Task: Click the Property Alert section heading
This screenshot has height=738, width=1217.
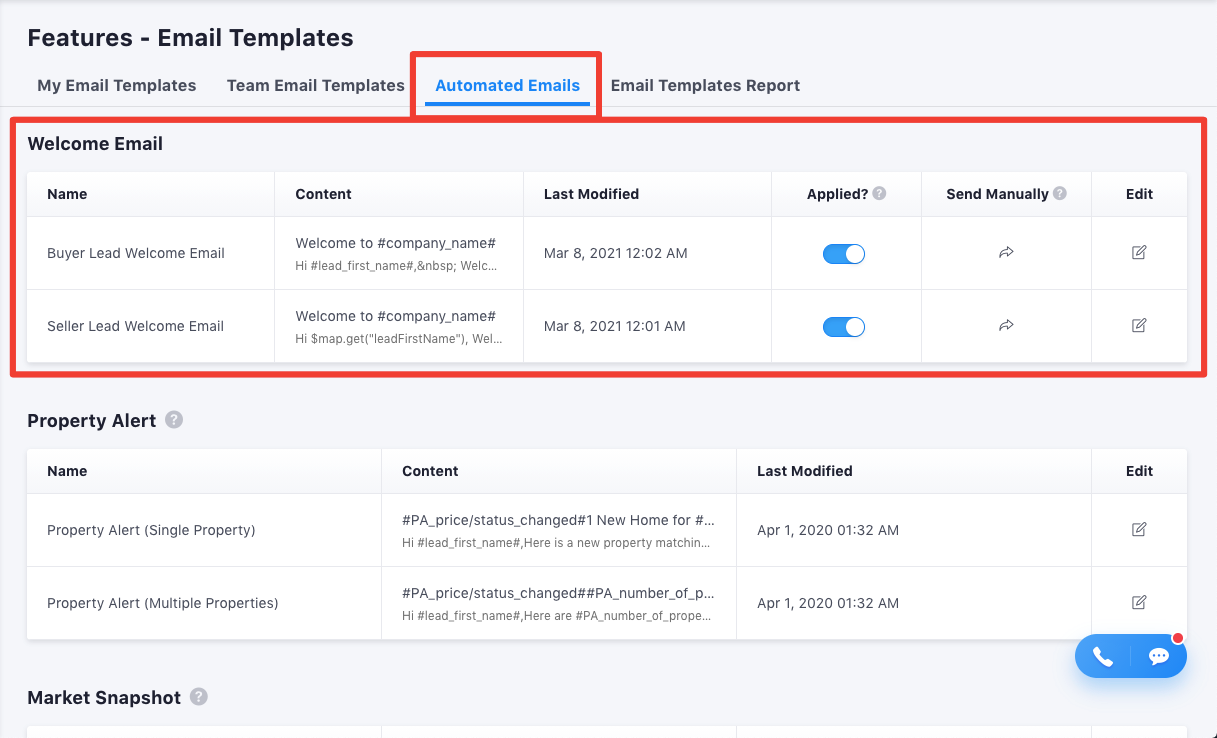Action: (92, 421)
